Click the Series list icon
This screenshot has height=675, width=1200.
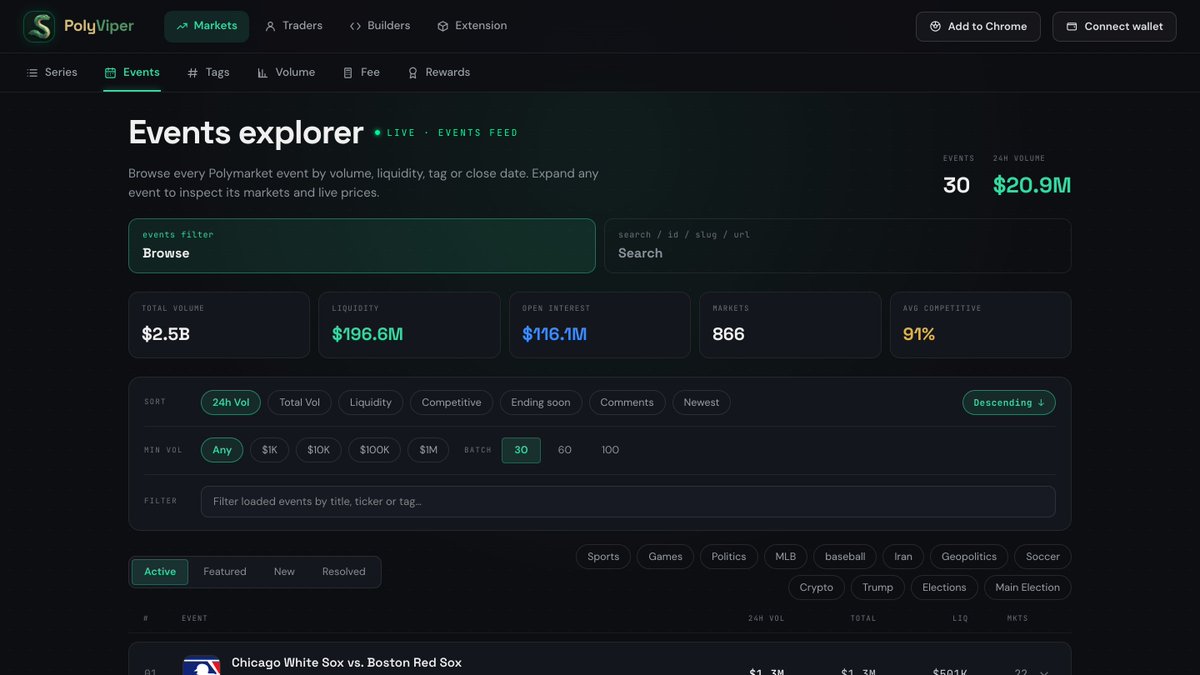(32, 73)
